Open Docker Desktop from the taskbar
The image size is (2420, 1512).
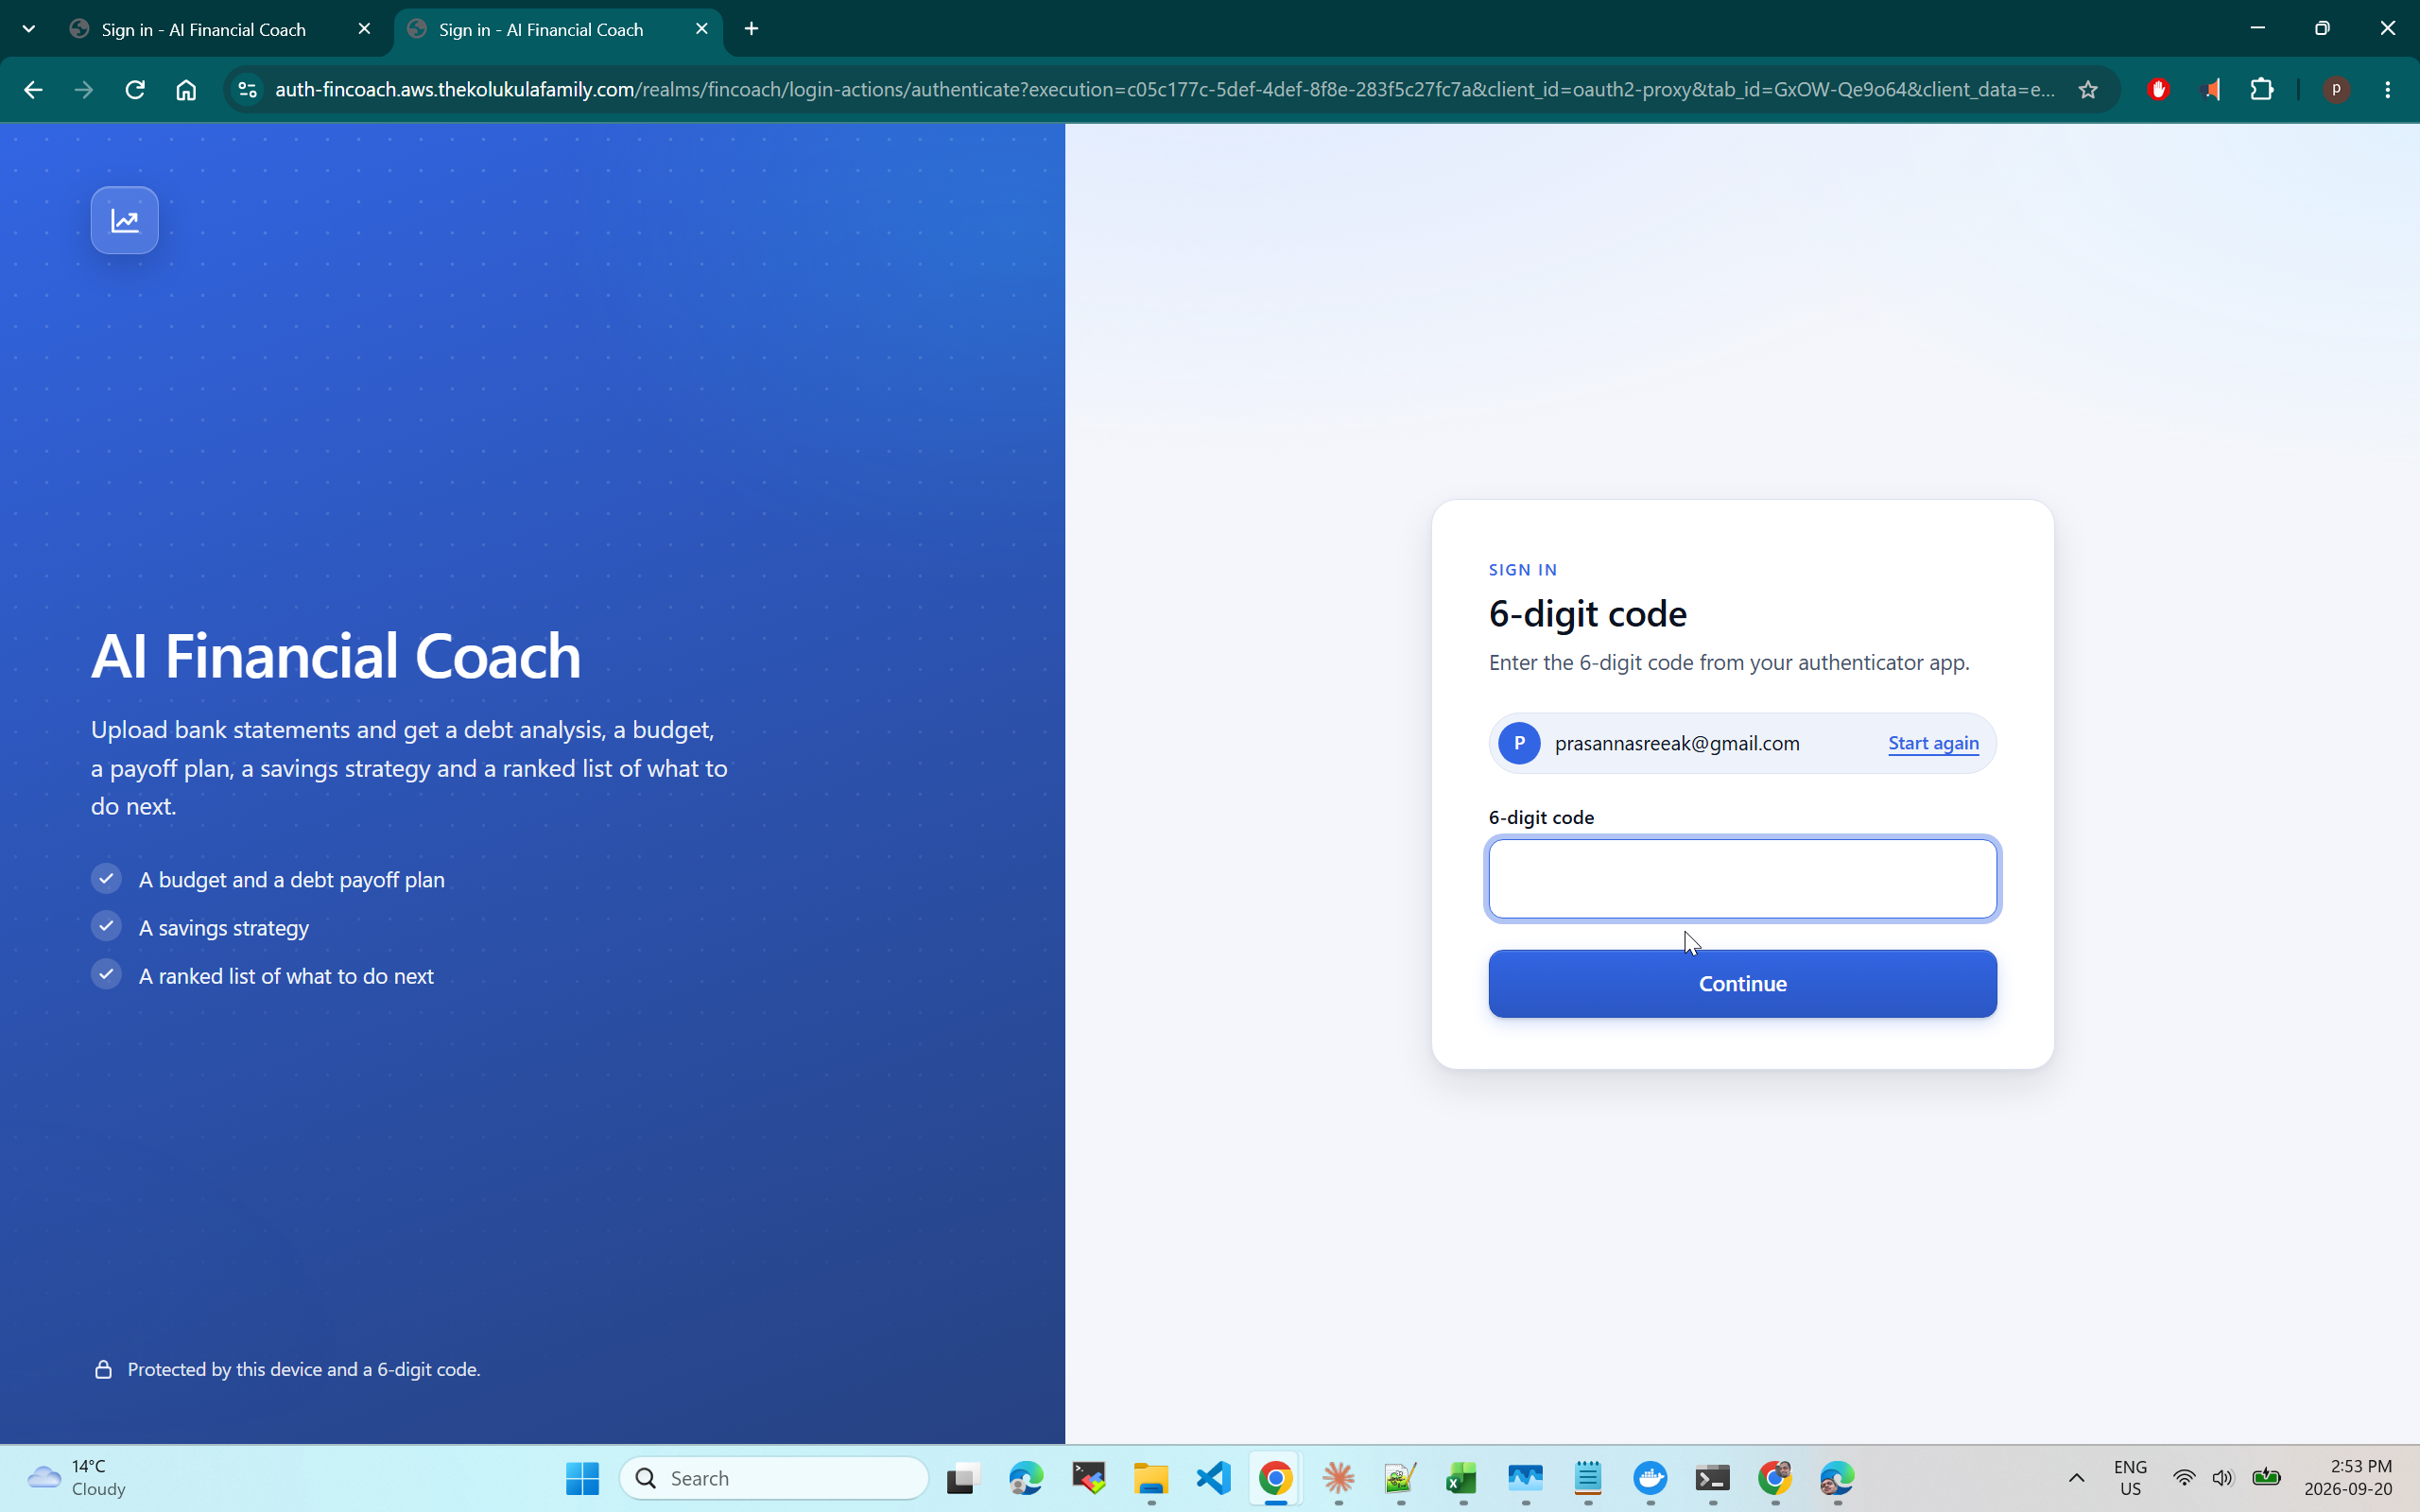click(1650, 1478)
